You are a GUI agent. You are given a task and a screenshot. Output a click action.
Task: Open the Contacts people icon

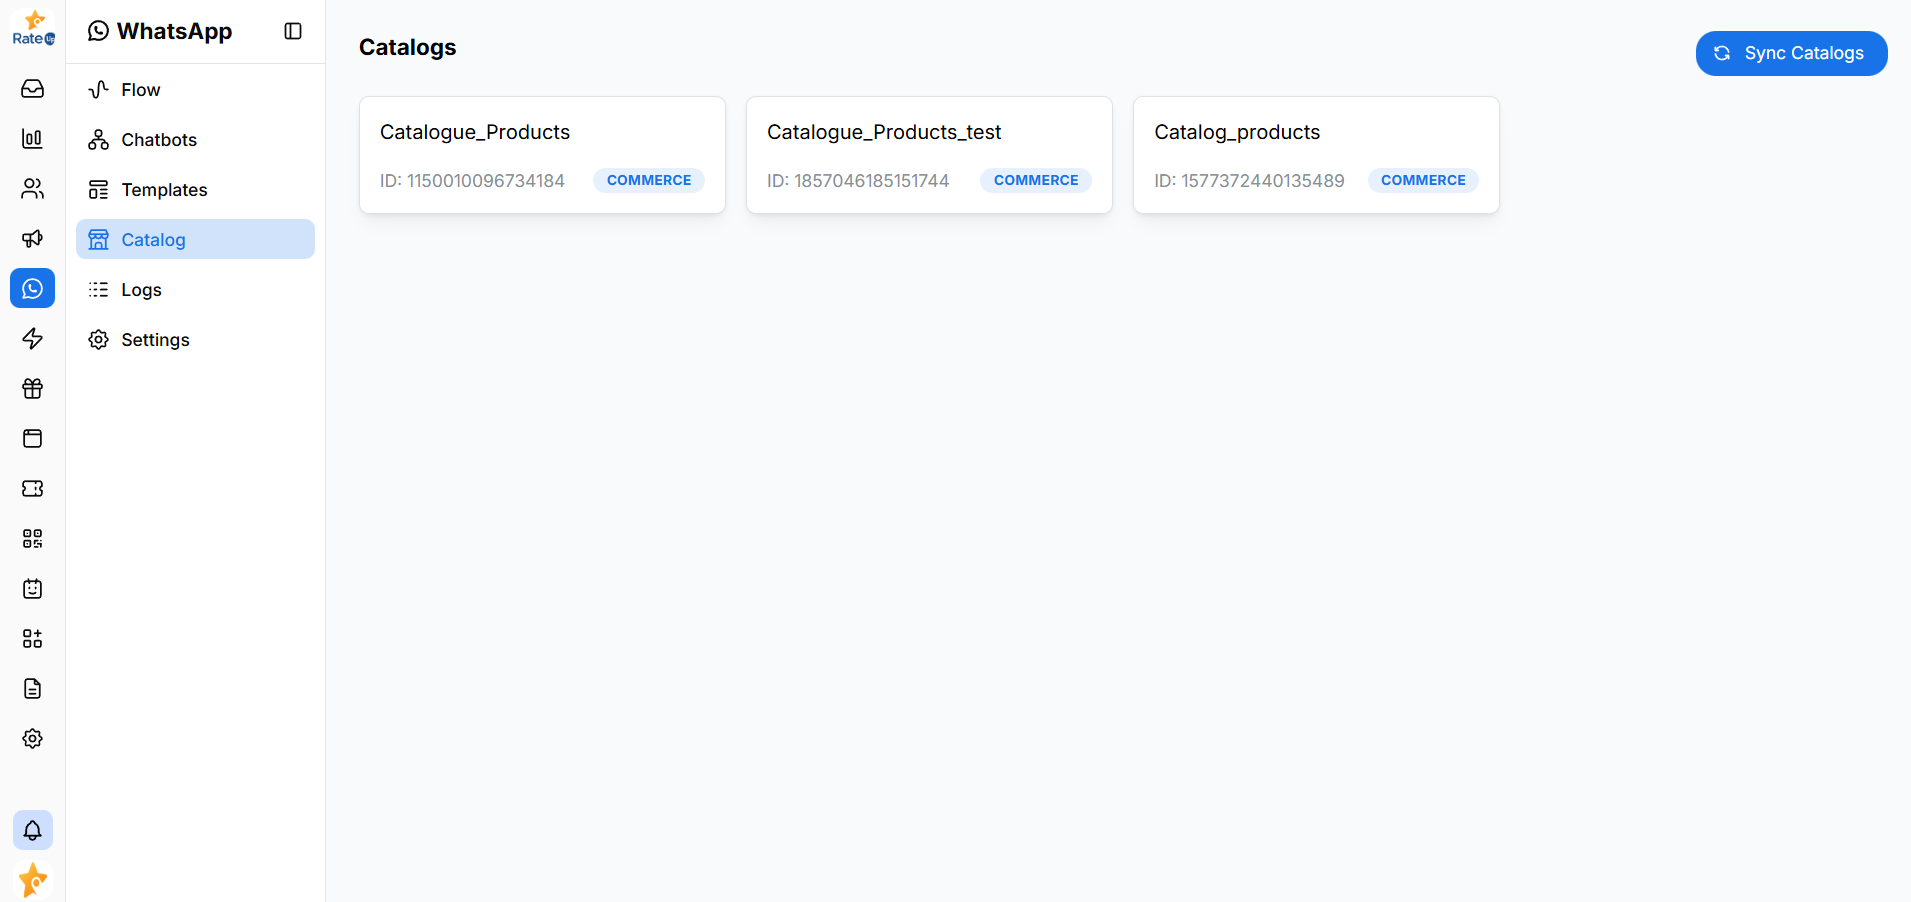pyautogui.click(x=32, y=188)
